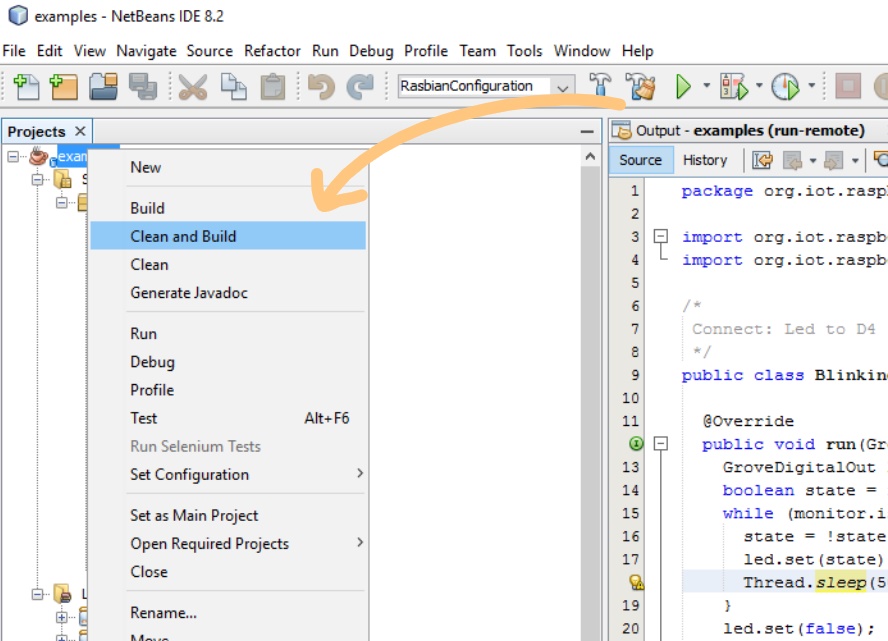Choose Debug in the context menu
888x641 pixels.
[x=228, y=362]
